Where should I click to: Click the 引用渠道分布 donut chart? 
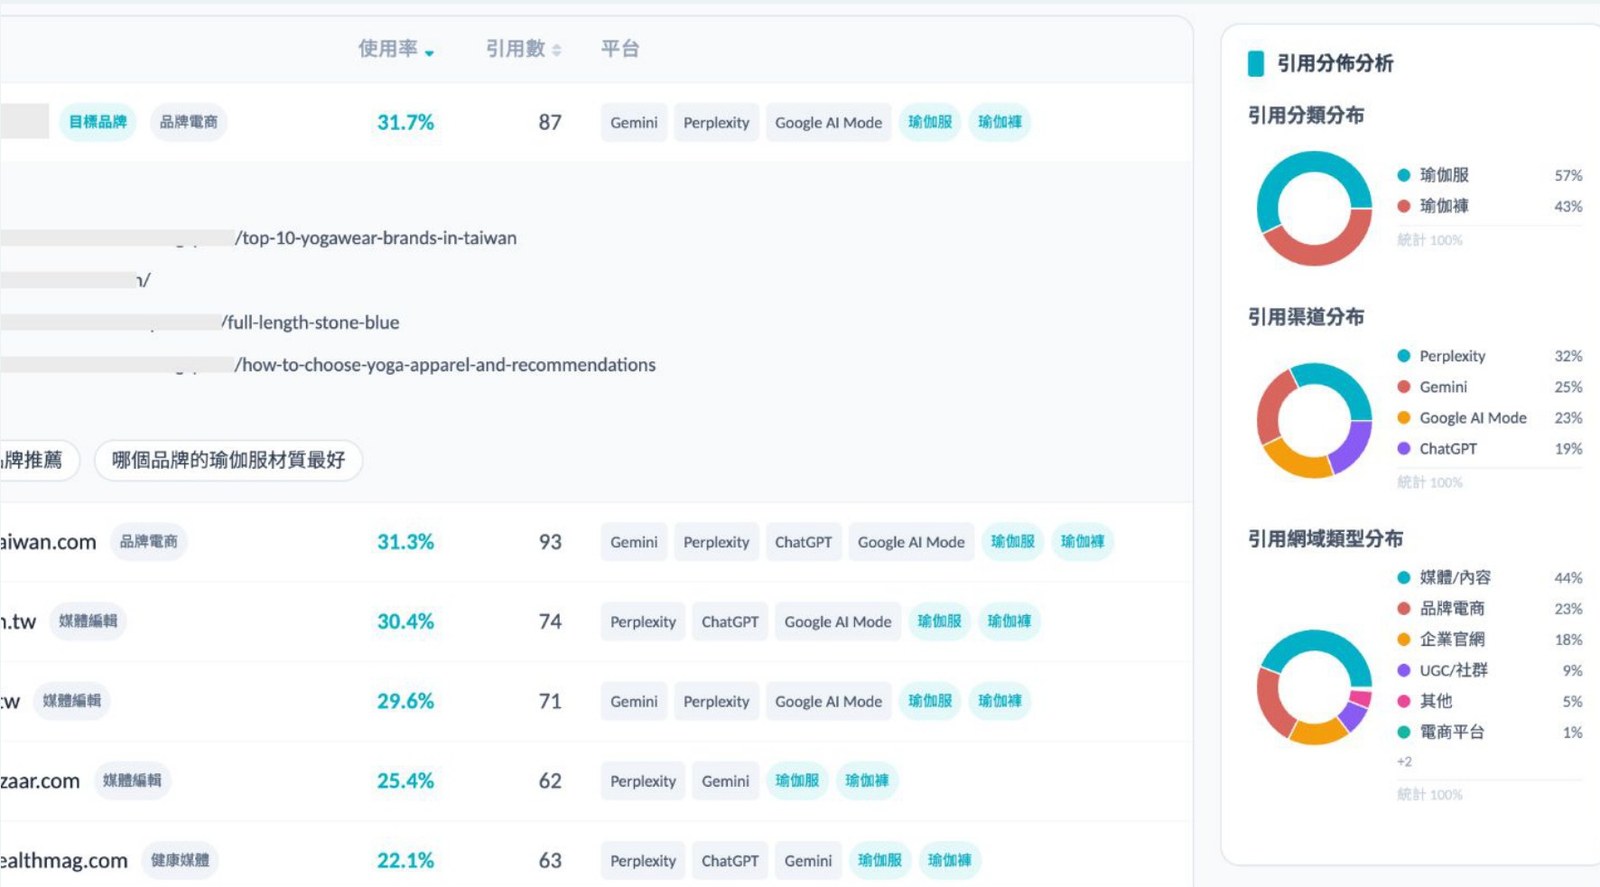pos(1314,420)
